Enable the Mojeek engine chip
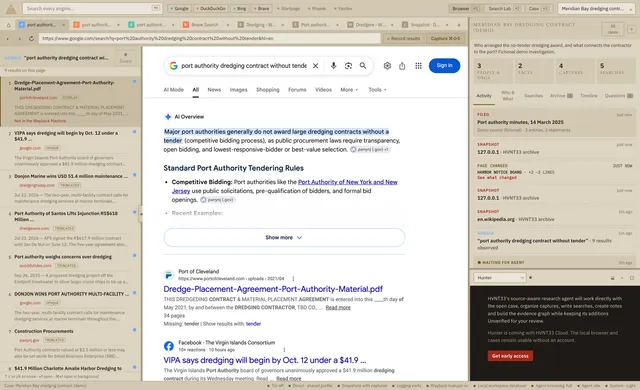Image resolution: width=640 pixels, height=390 pixels. pyautogui.click(x=317, y=8)
